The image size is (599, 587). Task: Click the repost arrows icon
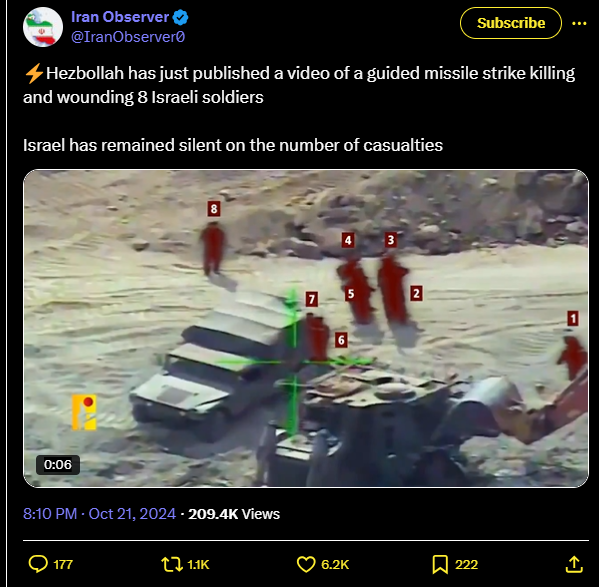[x=172, y=564]
